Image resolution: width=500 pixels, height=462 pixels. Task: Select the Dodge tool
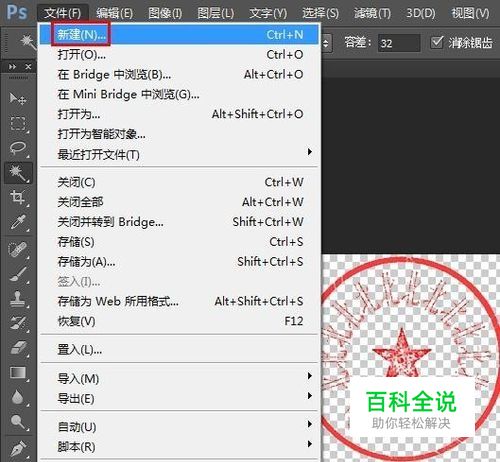click(18, 422)
